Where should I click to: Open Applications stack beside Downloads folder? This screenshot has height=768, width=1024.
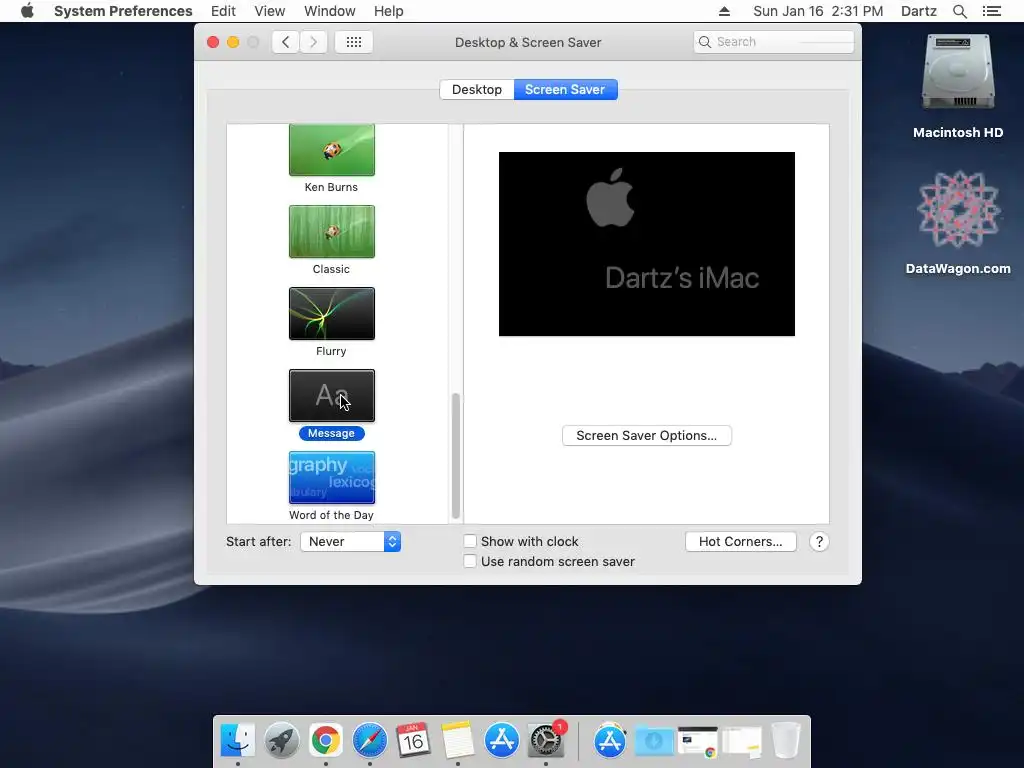point(609,740)
